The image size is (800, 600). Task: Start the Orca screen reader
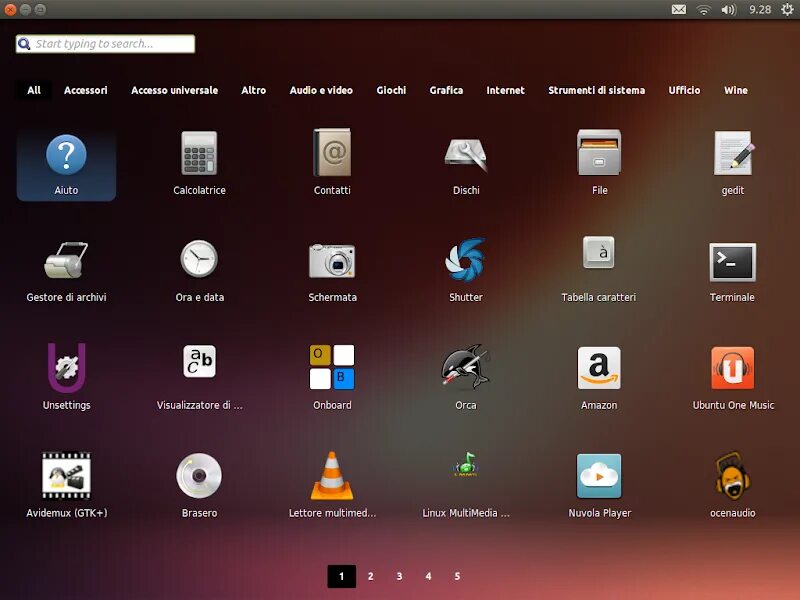tap(465, 378)
